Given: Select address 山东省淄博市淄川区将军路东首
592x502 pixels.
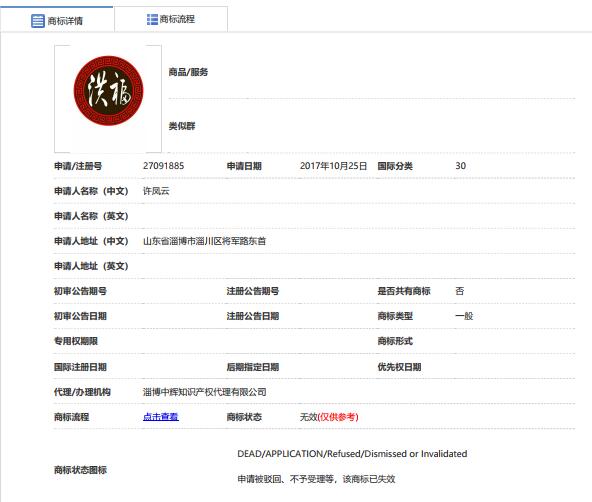Looking at the screenshot, I should tap(204, 241).
